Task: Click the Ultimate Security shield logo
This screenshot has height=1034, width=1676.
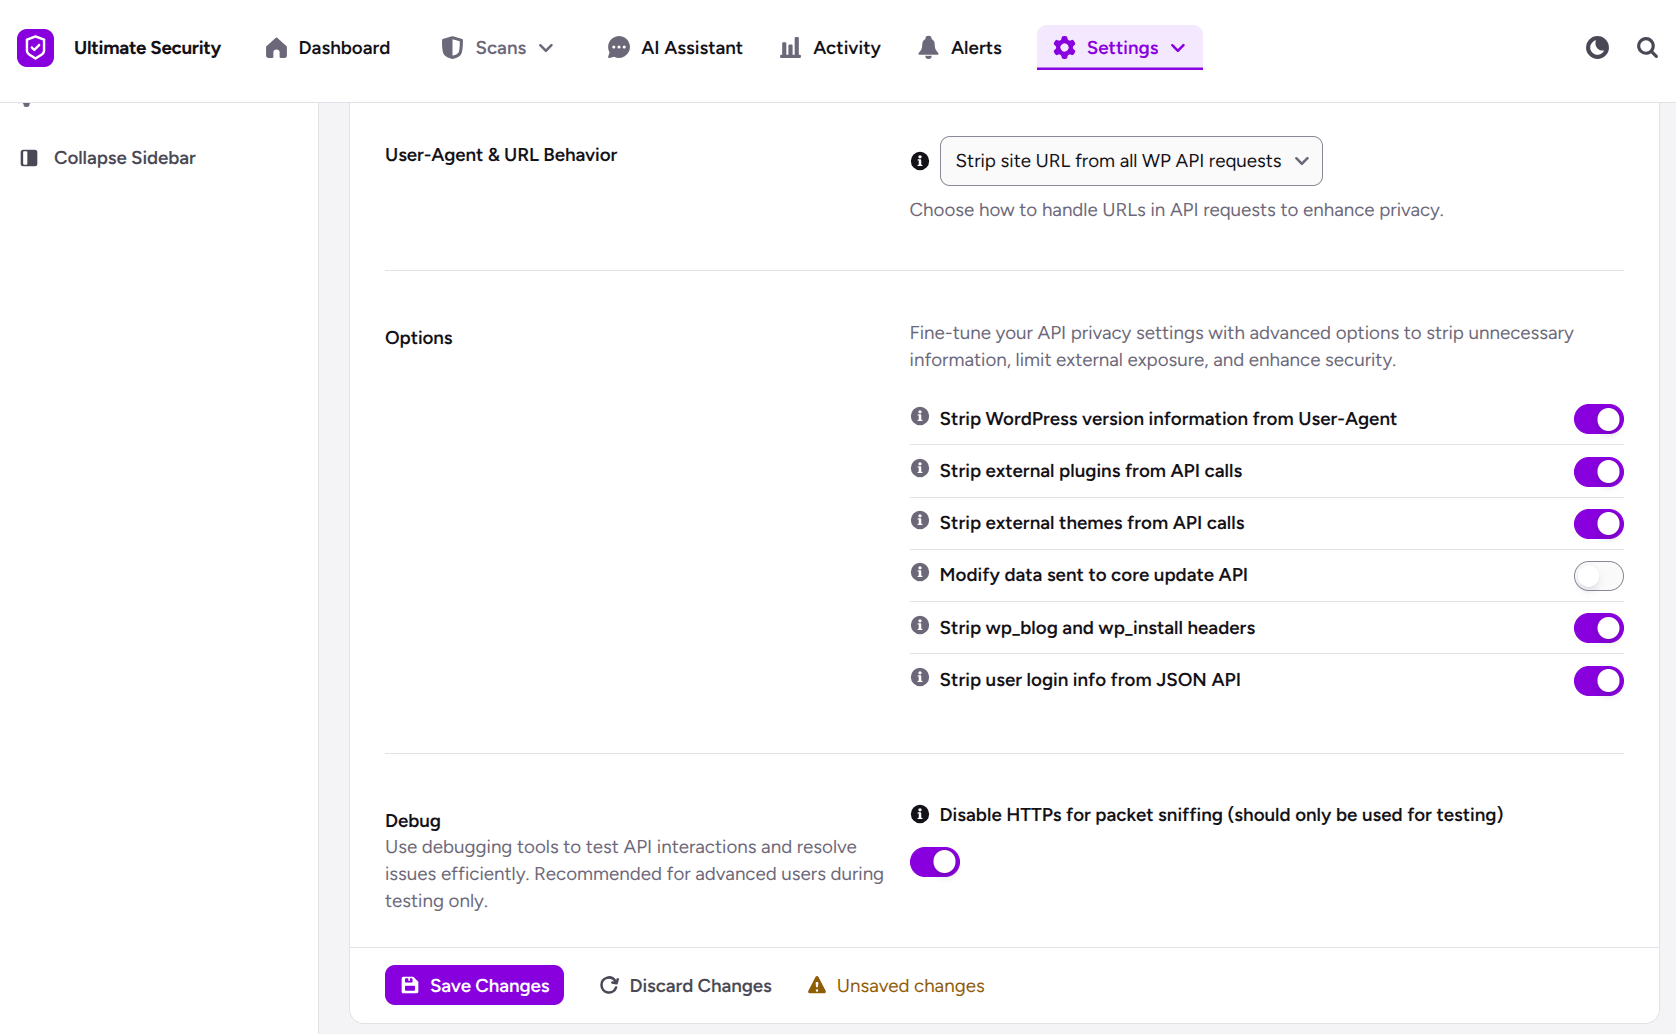Action: click(35, 48)
